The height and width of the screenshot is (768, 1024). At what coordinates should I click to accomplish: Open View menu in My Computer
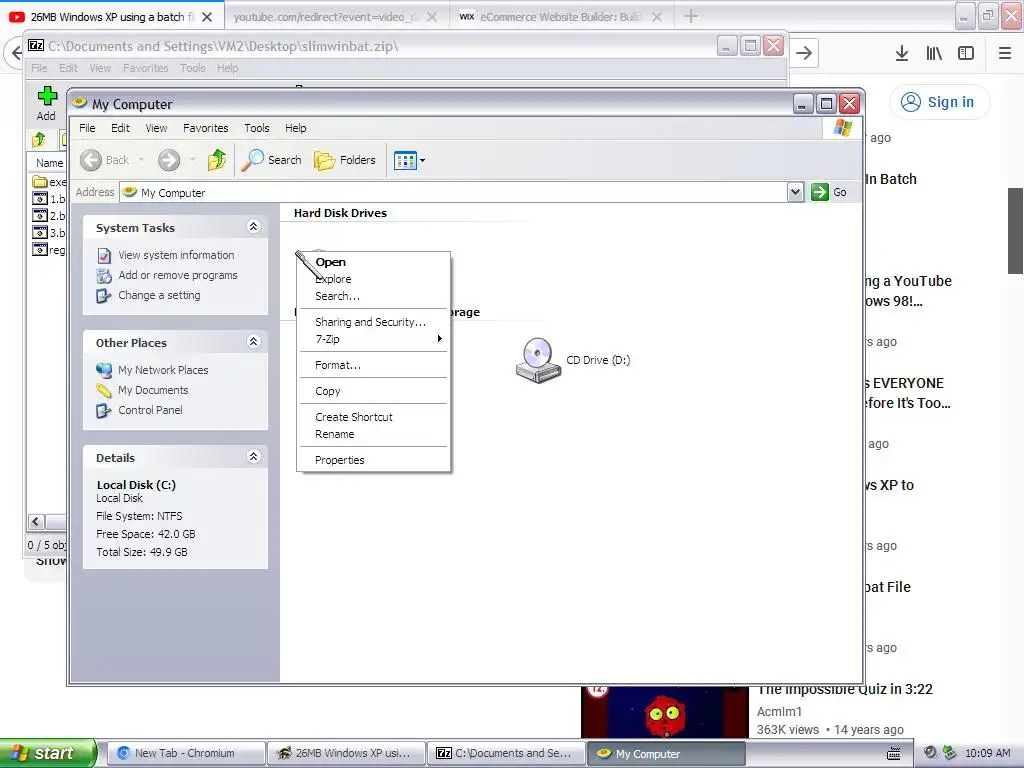coord(156,128)
